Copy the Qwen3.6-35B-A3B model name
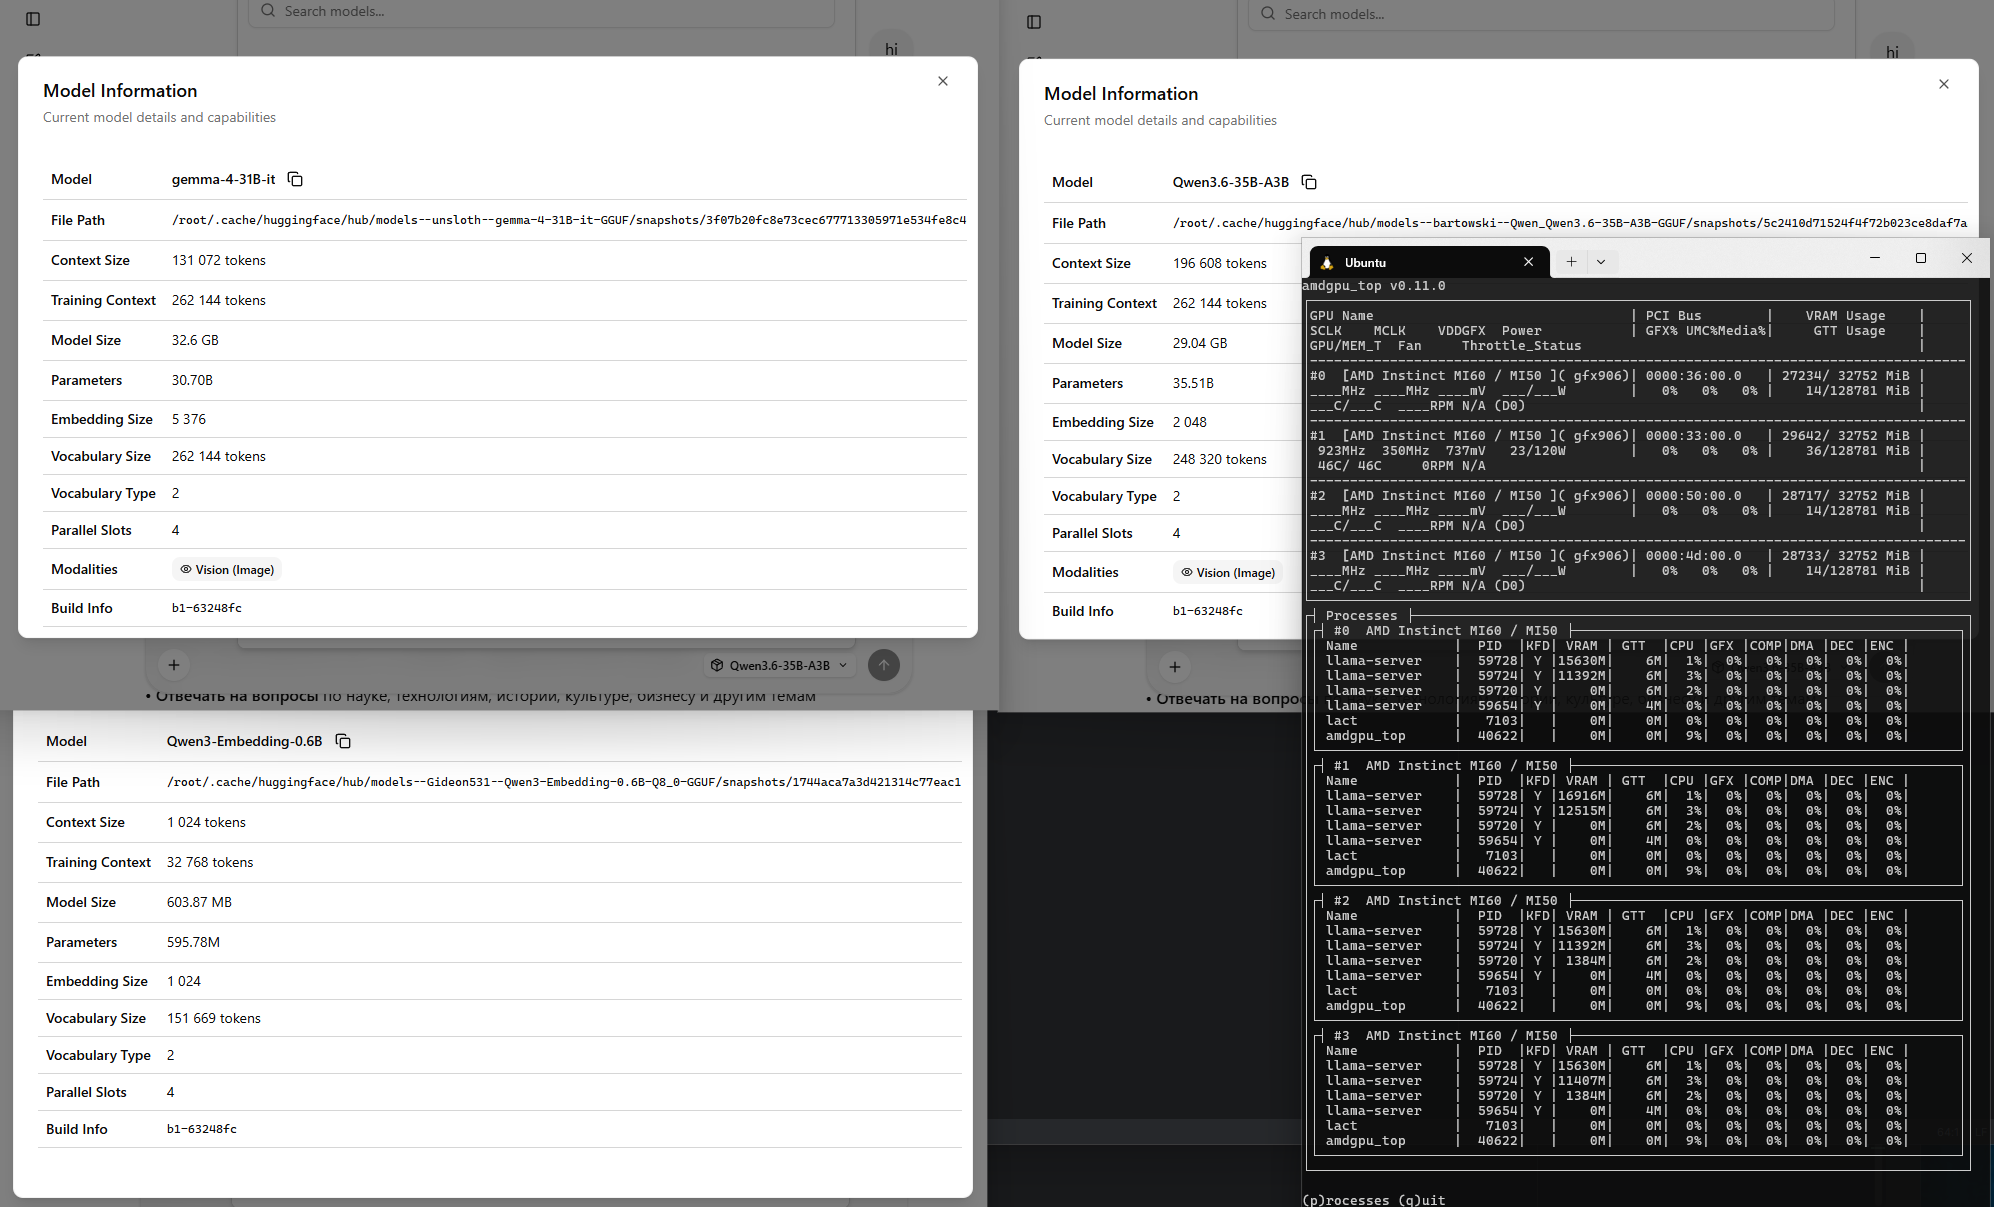This screenshot has width=1994, height=1207. click(x=1309, y=182)
